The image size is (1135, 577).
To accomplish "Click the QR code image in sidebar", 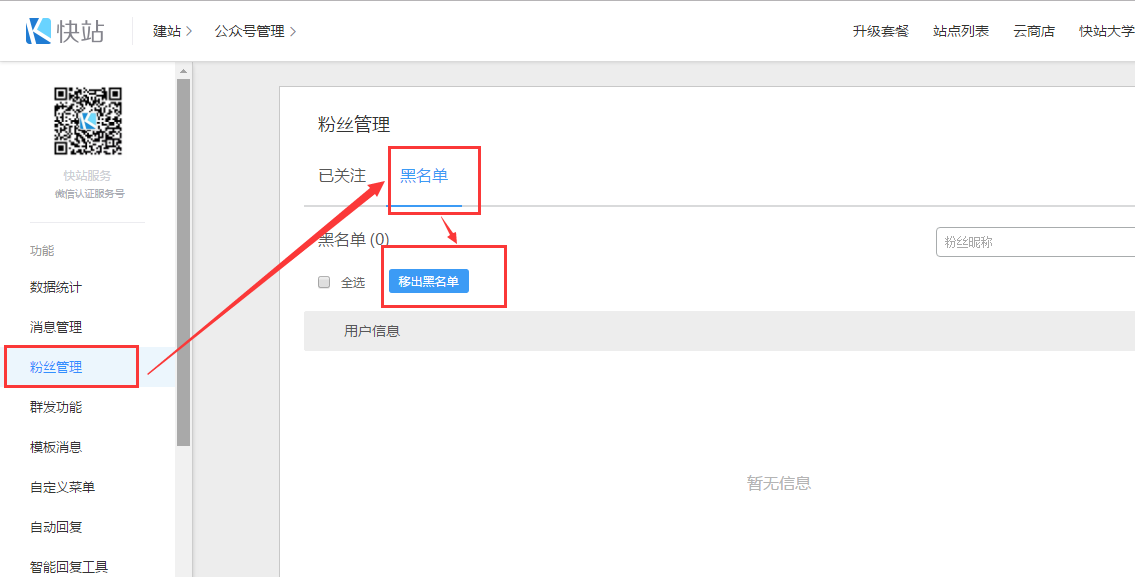I will 88,121.
